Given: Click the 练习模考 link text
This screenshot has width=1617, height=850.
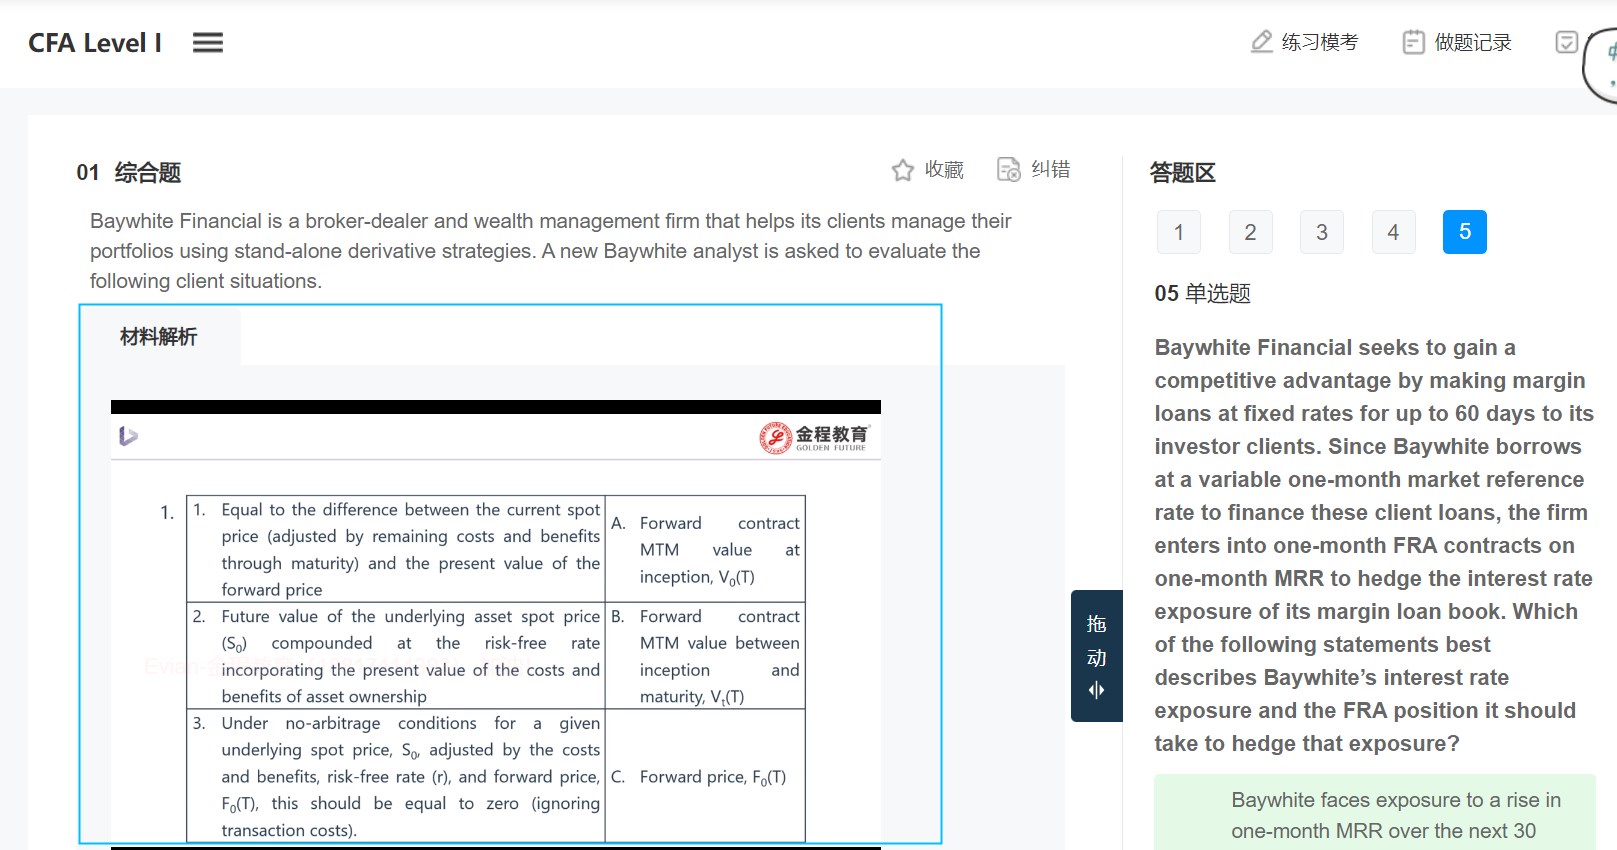Looking at the screenshot, I should pyautogui.click(x=1320, y=42).
